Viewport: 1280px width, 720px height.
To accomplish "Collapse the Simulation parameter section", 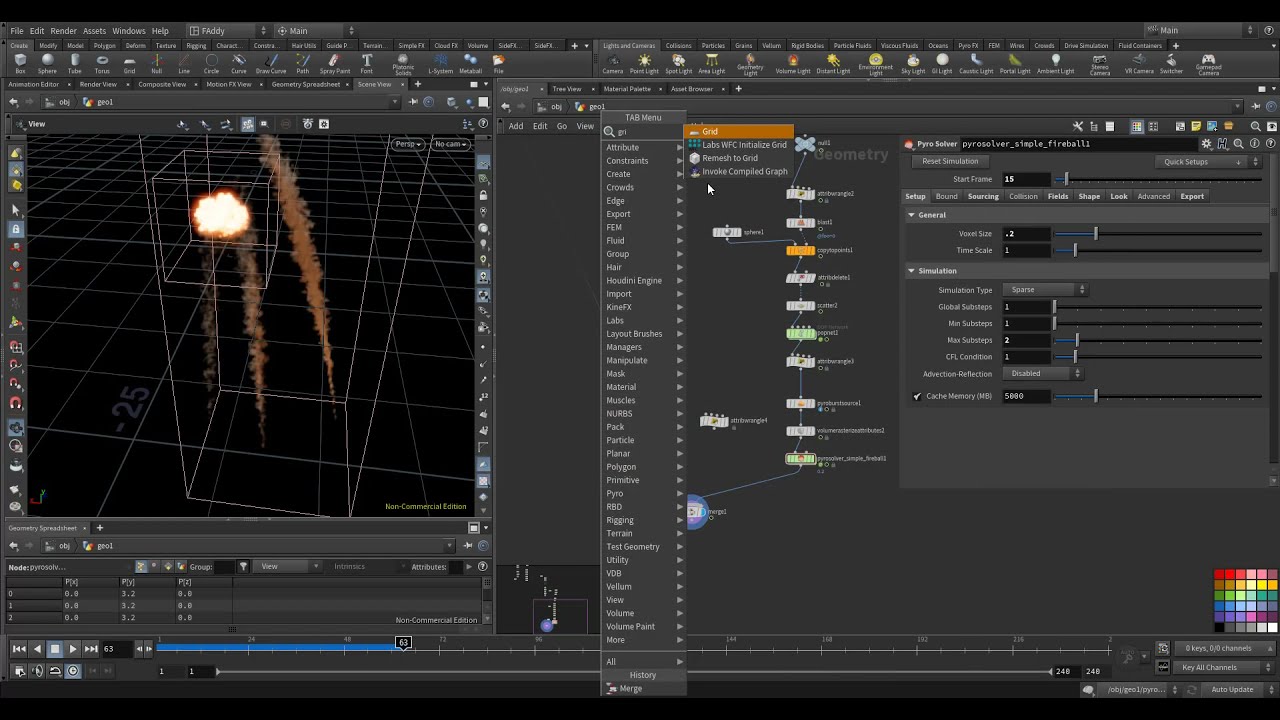I will click(911, 271).
